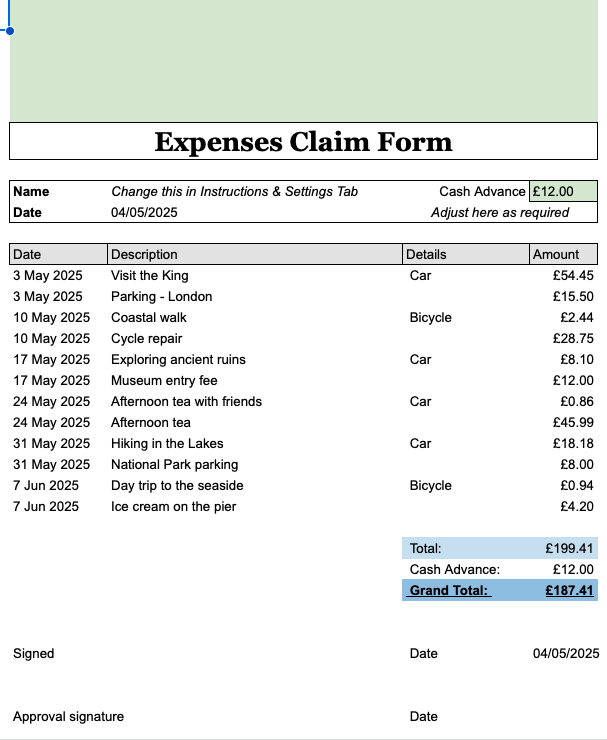Image resolution: width=607 pixels, height=740 pixels.
Task: Click the Grand Total £187.41 cell
Action: [x=569, y=590]
